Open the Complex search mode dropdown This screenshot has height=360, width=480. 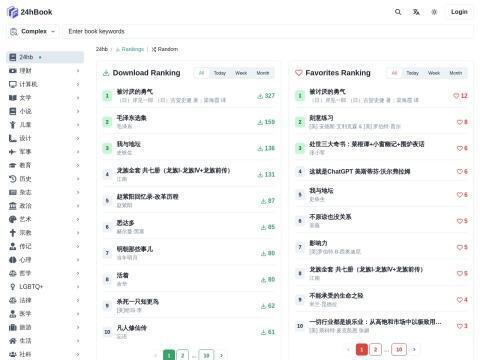pos(33,31)
